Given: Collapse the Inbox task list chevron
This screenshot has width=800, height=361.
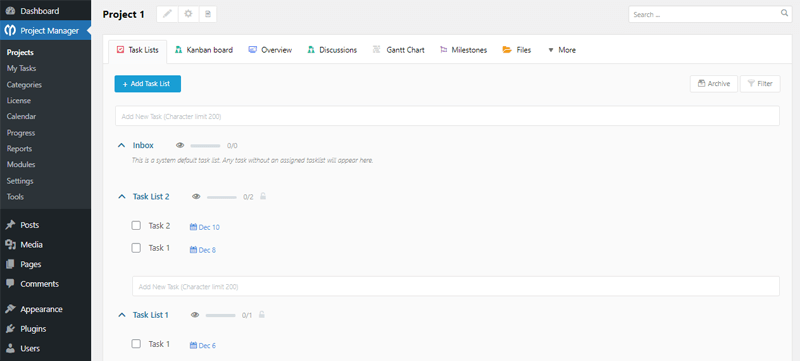Looking at the screenshot, I should (x=121, y=145).
